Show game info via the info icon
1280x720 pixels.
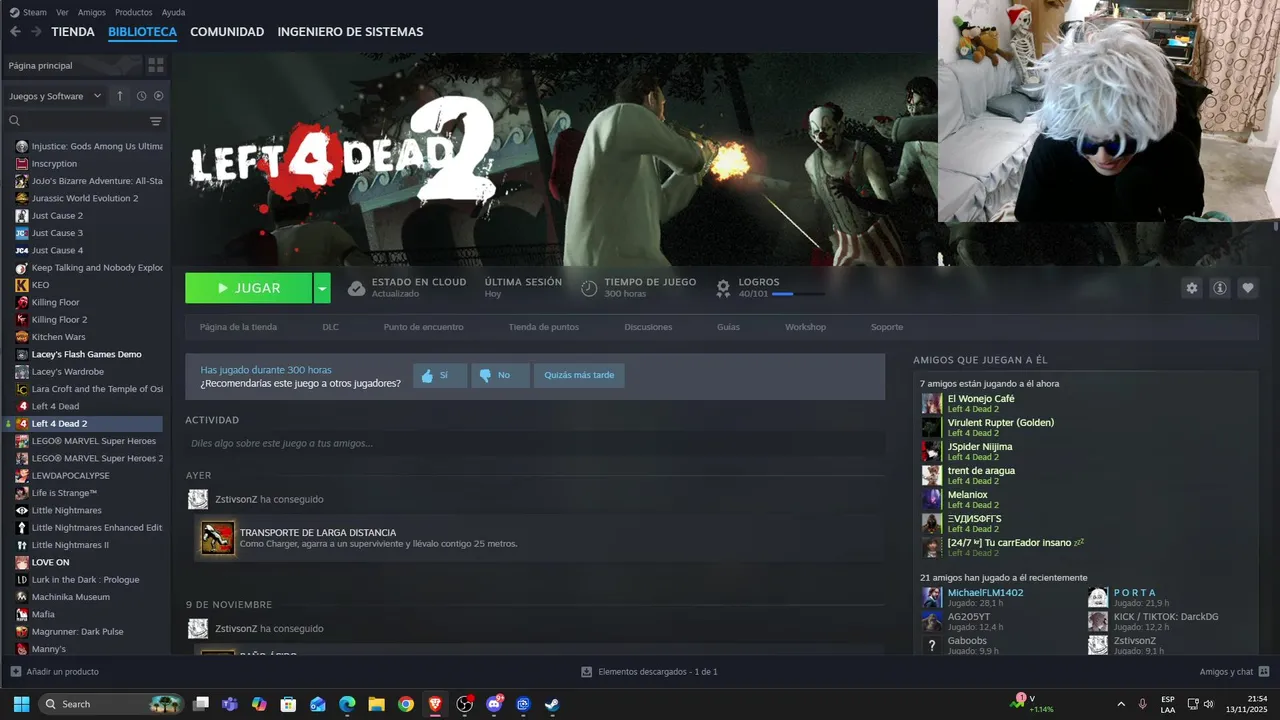pos(1220,288)
